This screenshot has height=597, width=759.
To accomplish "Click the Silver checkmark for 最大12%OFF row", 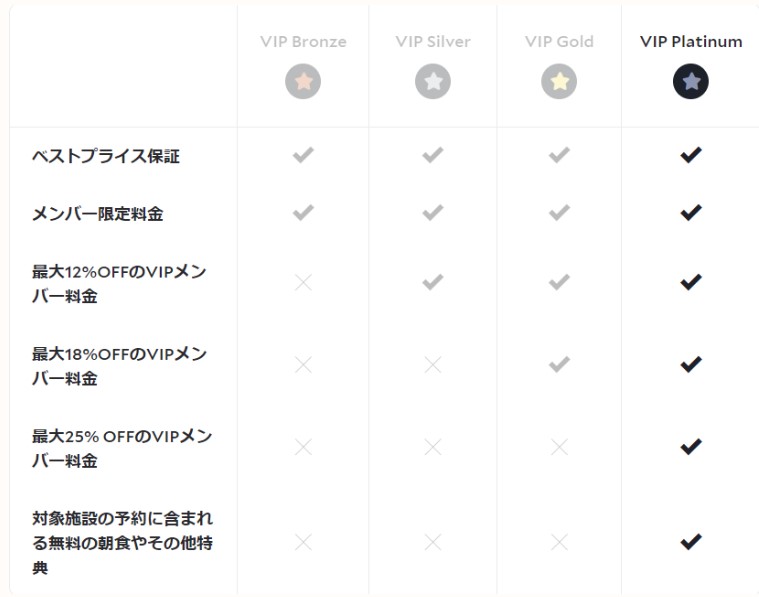I will [x=433, y=282].
